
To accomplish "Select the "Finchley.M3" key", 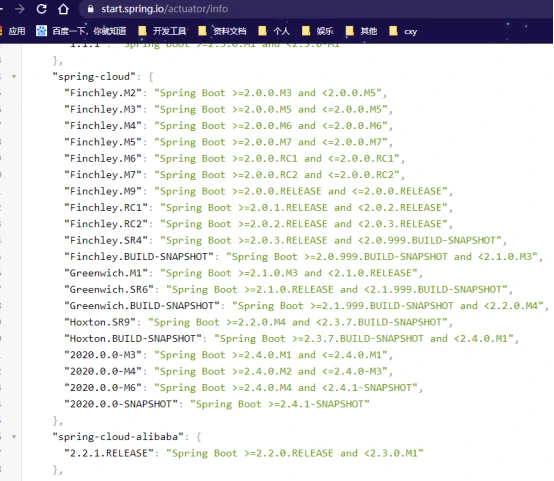I will point(103,109).
